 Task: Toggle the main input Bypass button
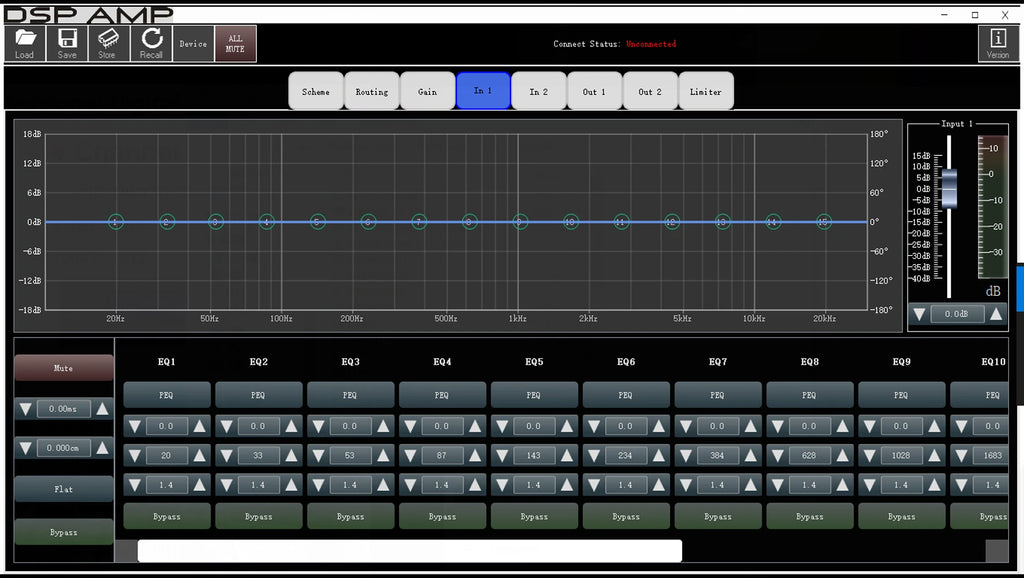(63, 532)
